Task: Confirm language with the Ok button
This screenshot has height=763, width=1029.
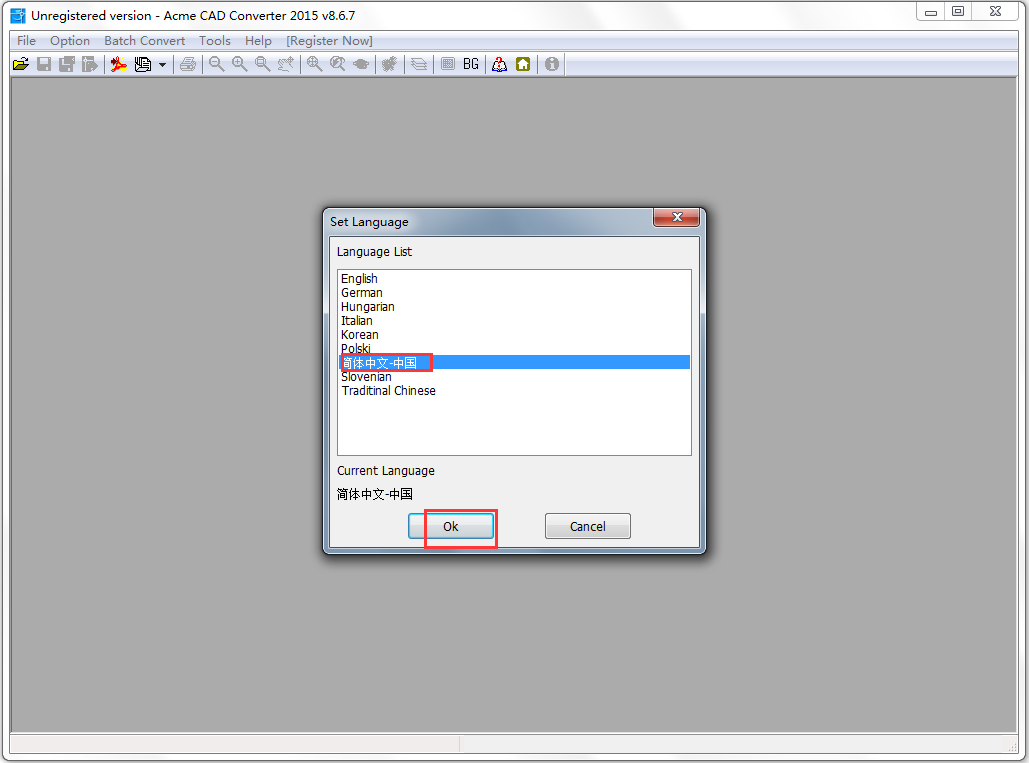Action: [450, 526]
